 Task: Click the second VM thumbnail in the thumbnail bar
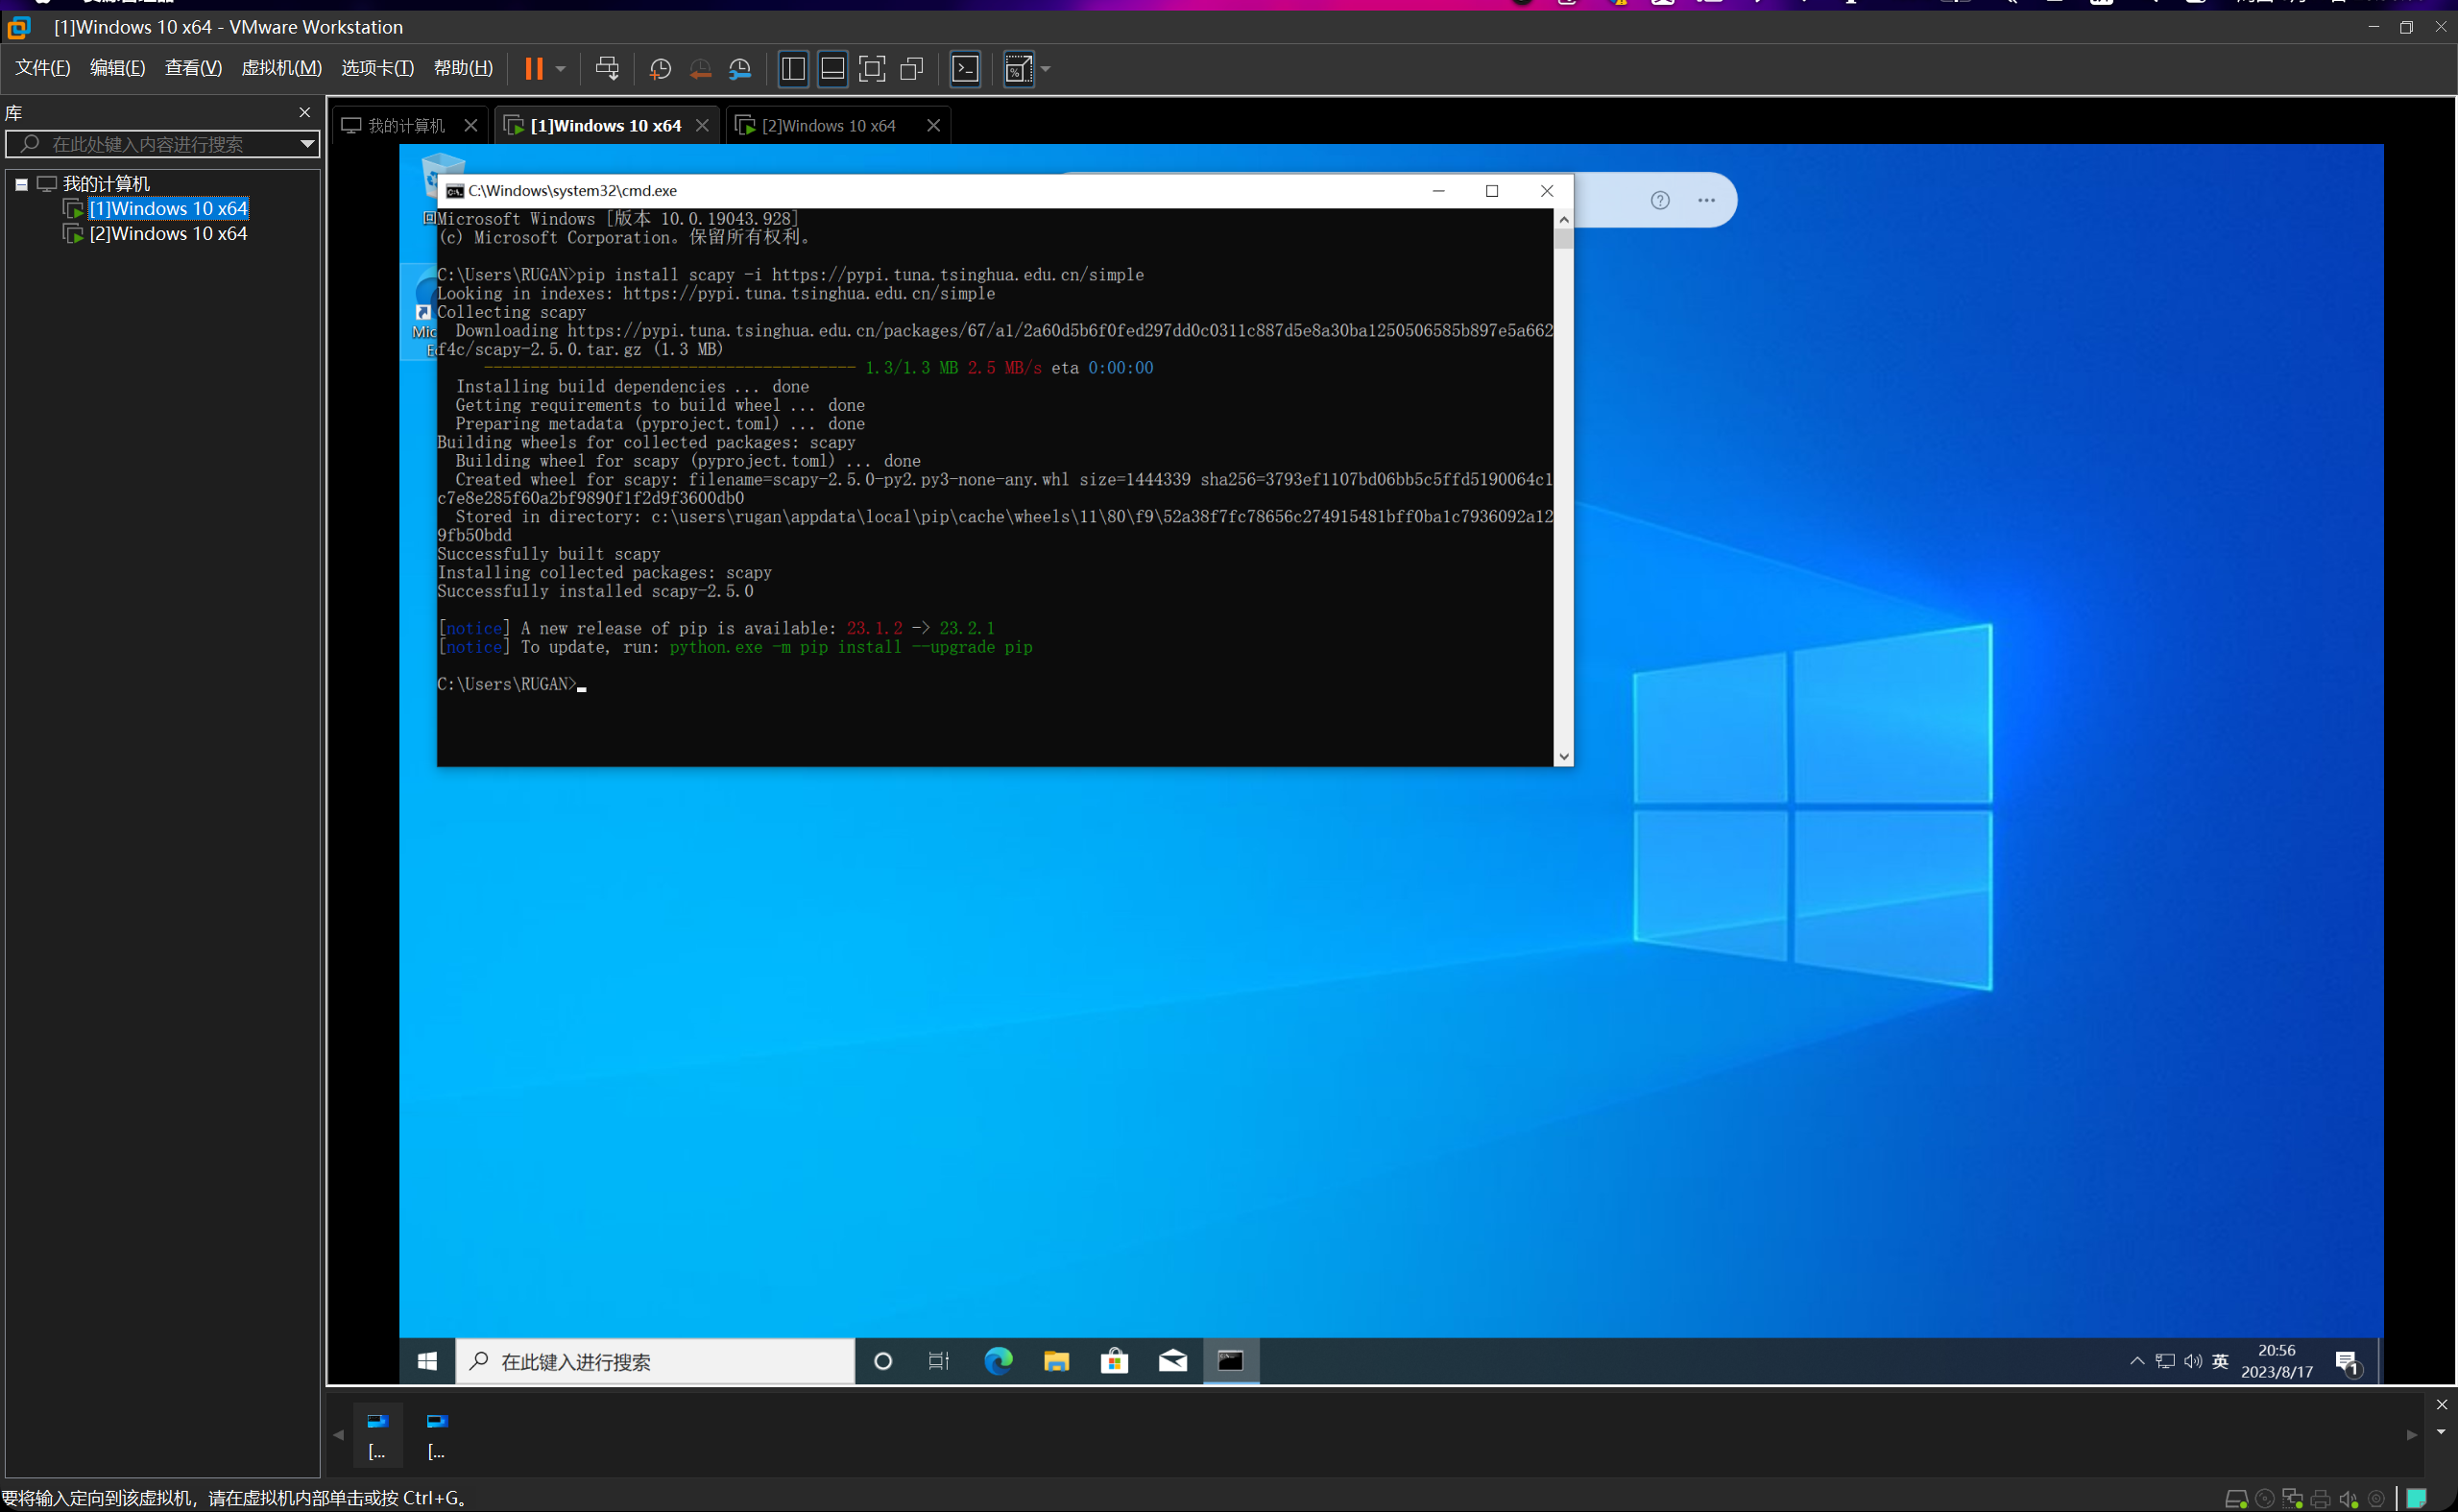point(437,1435)
